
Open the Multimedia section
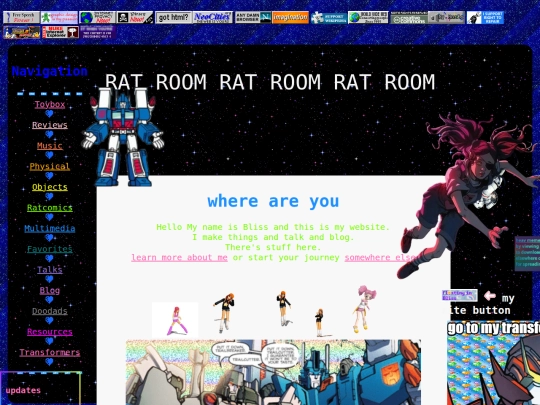pos(50,228)
